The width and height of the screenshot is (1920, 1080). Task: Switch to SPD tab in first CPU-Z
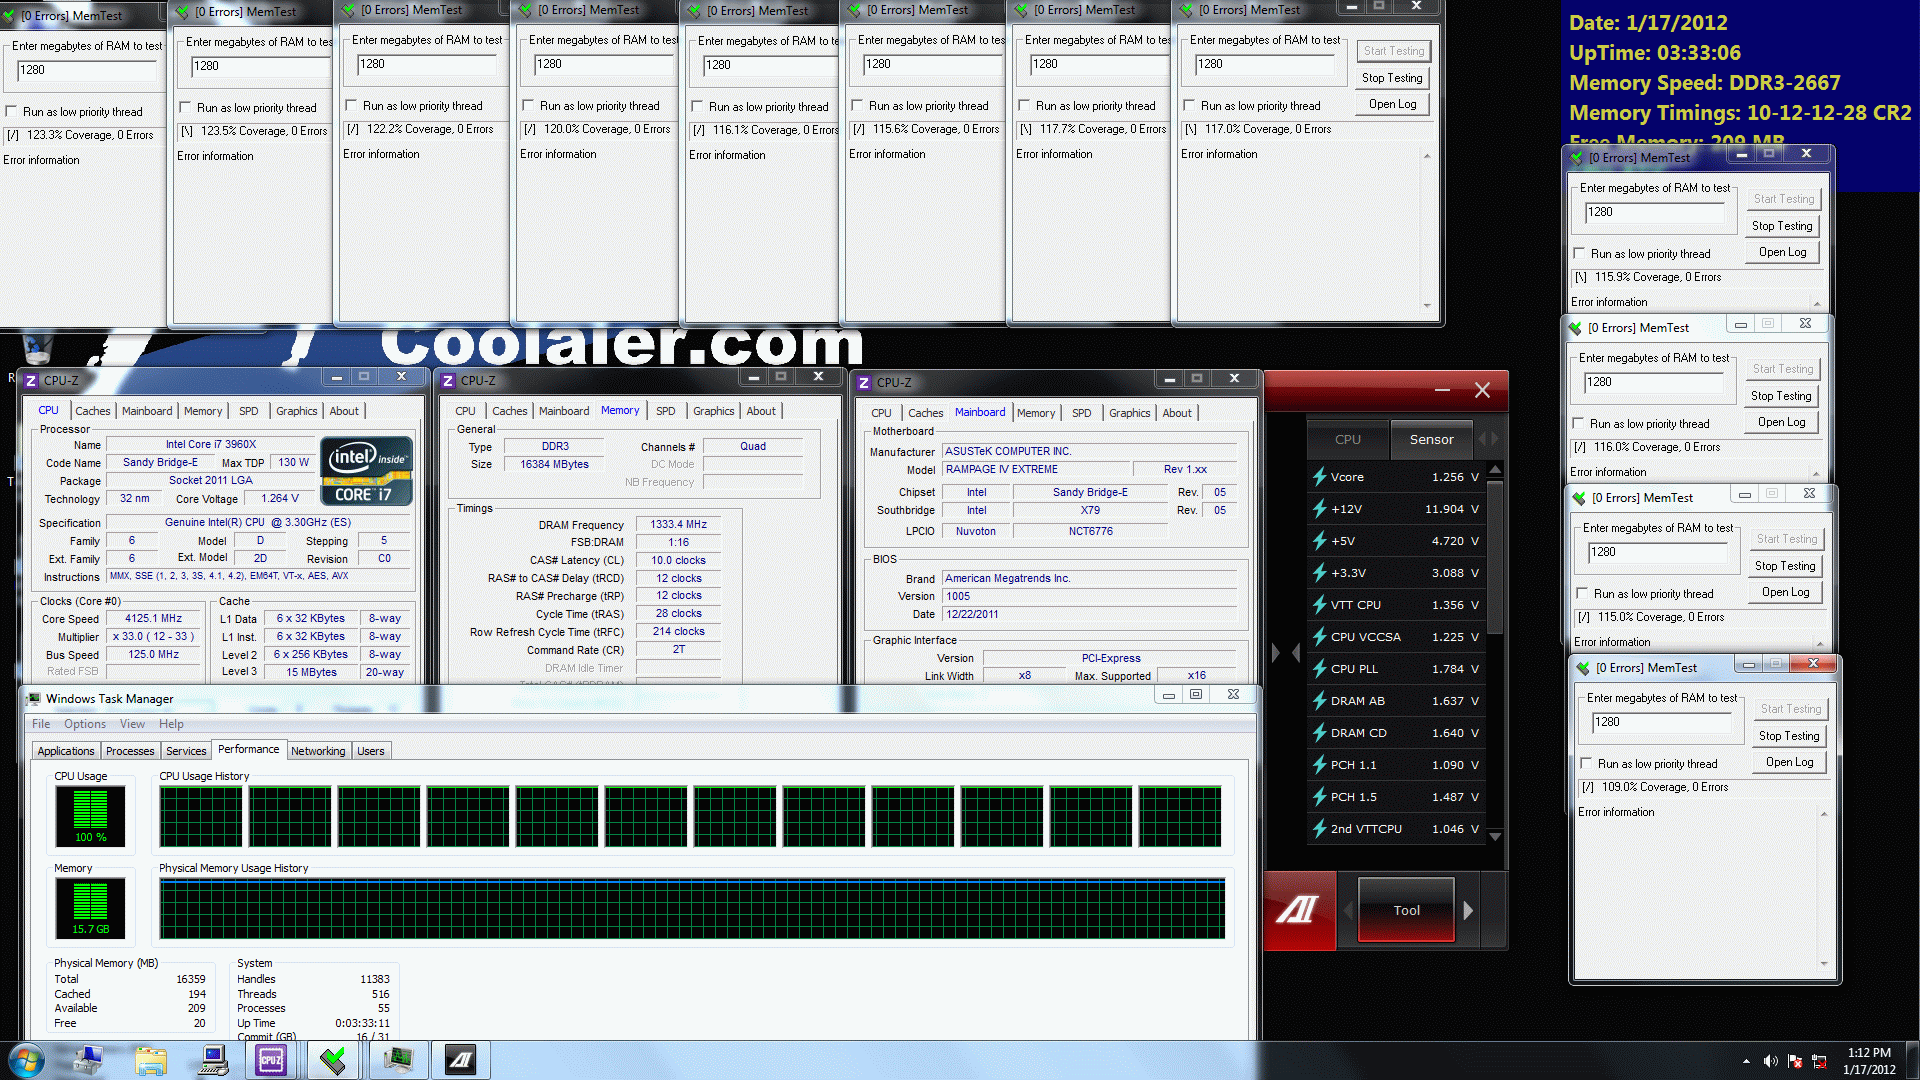point(248,411)
